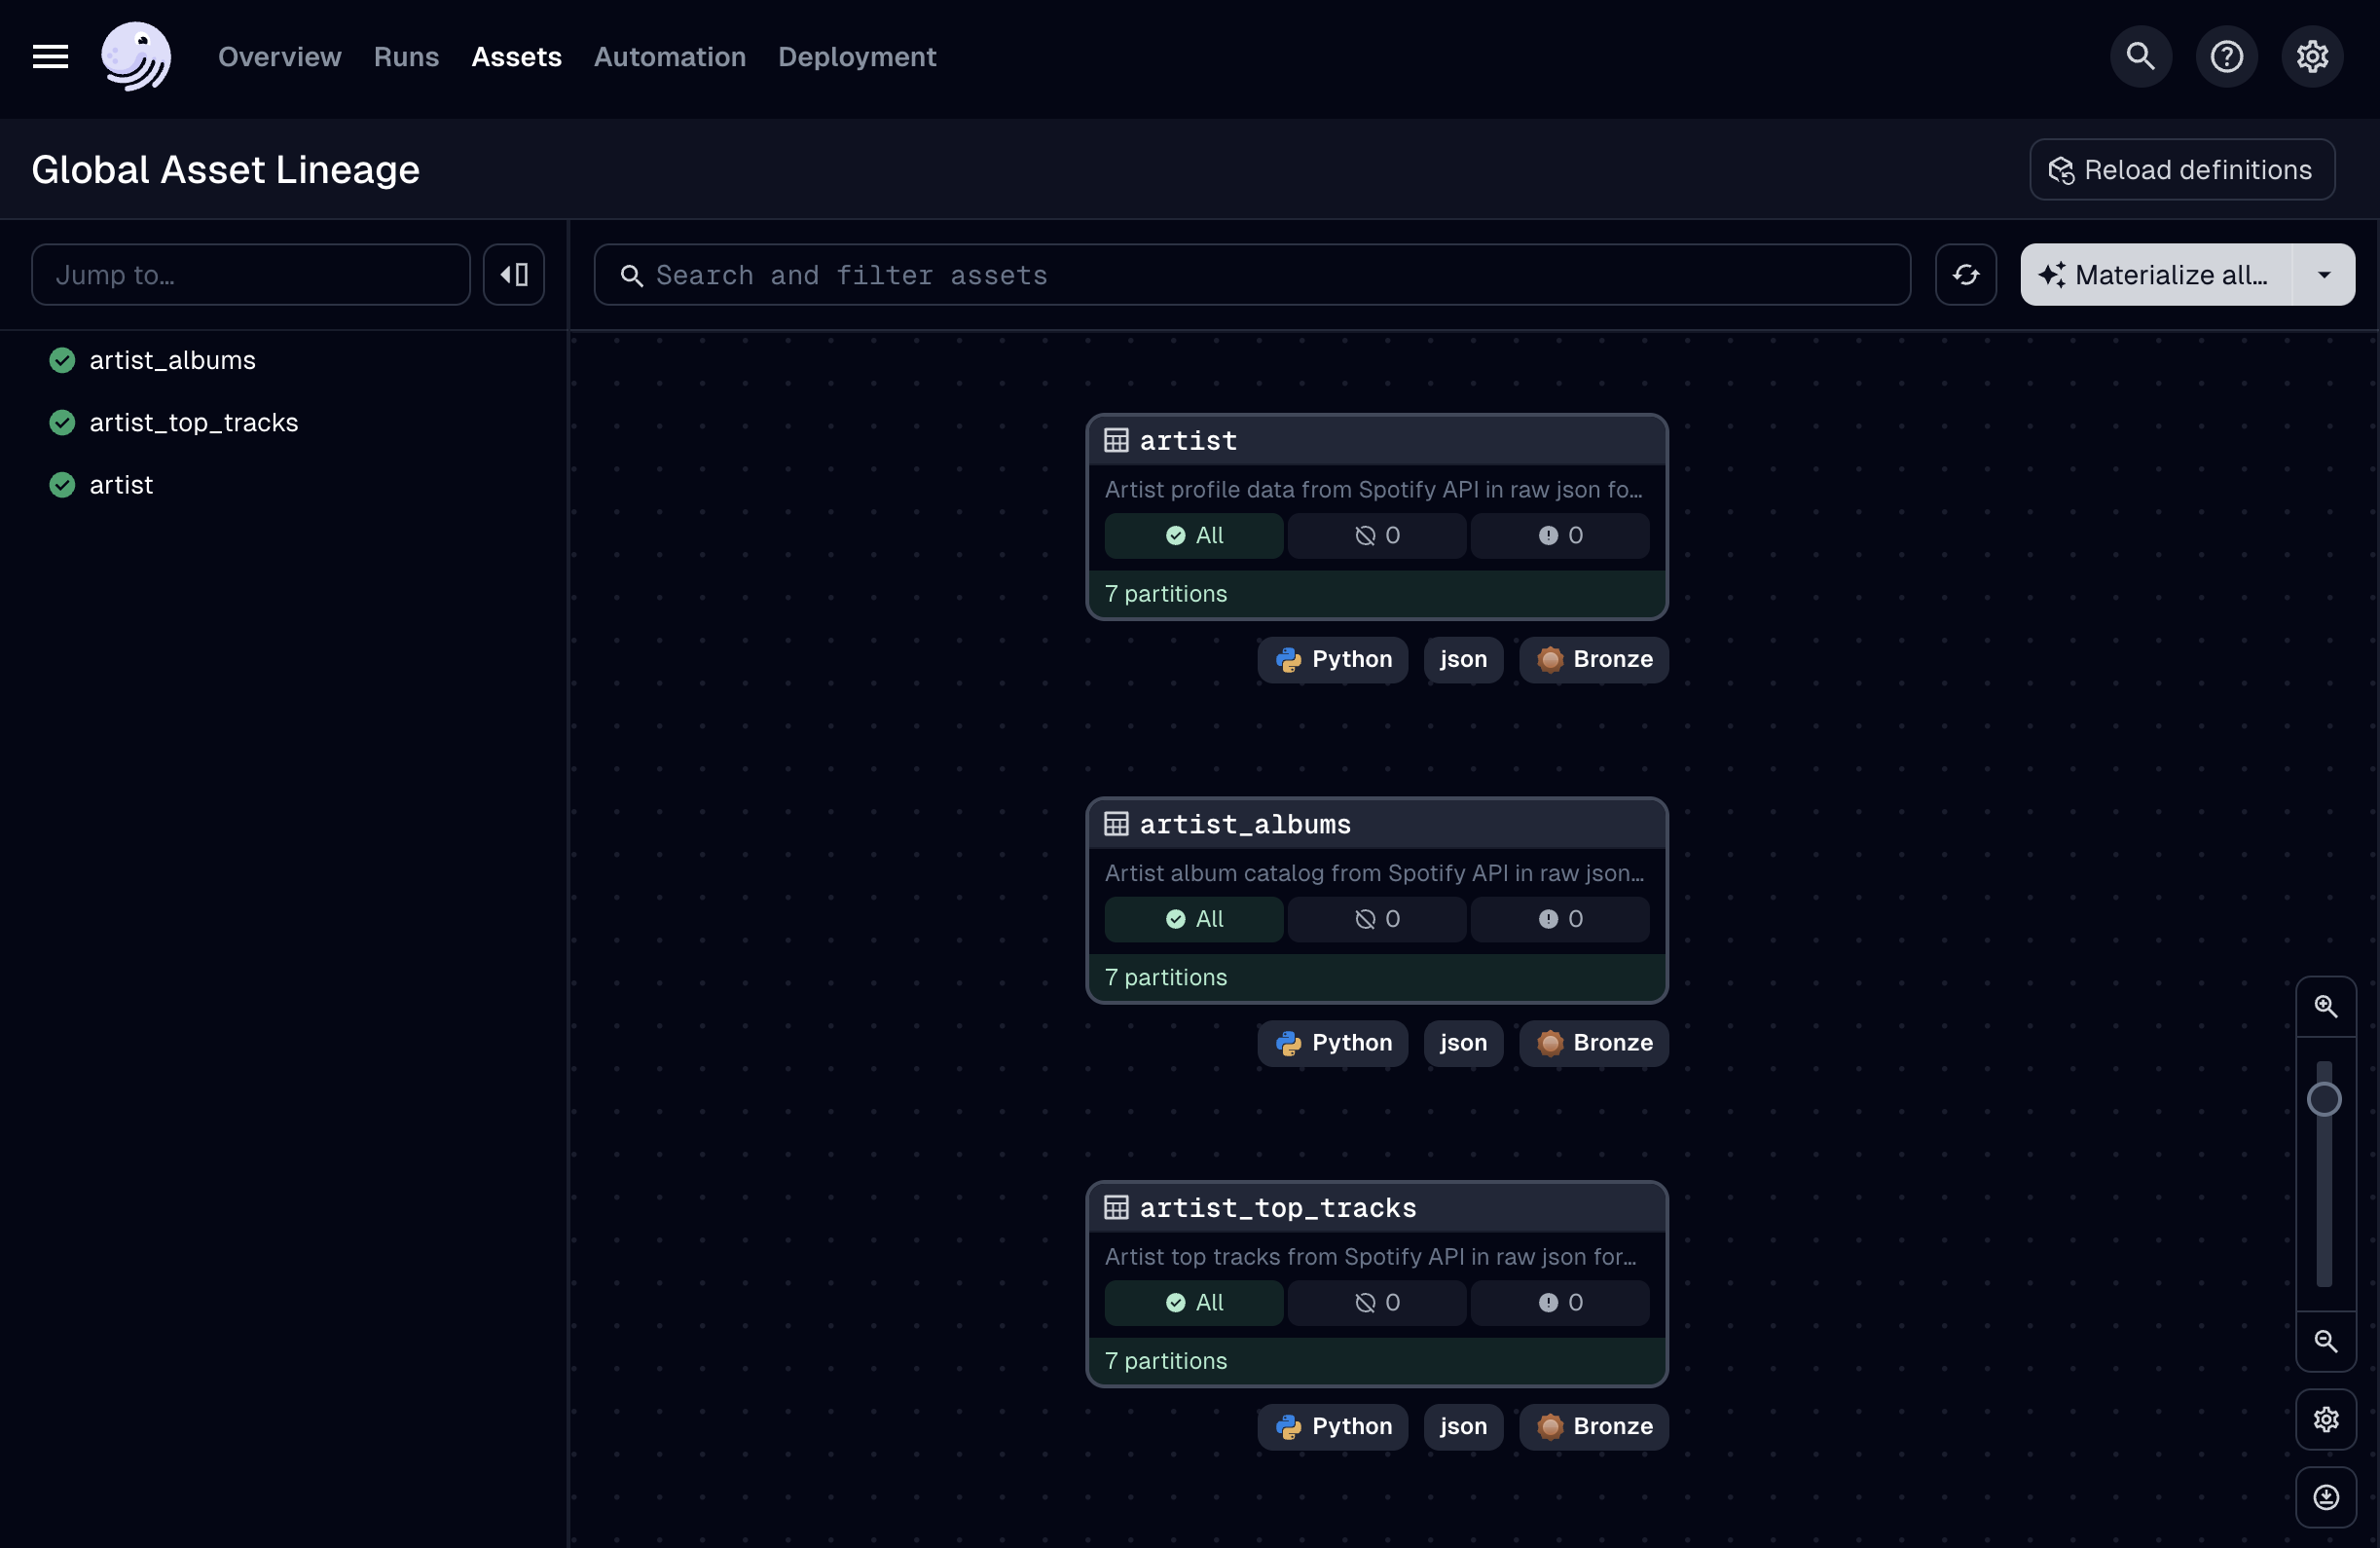The image size is (2380, 1548).
Task: Click green check beside artist in sidebar
Action: tap(62, 485)
